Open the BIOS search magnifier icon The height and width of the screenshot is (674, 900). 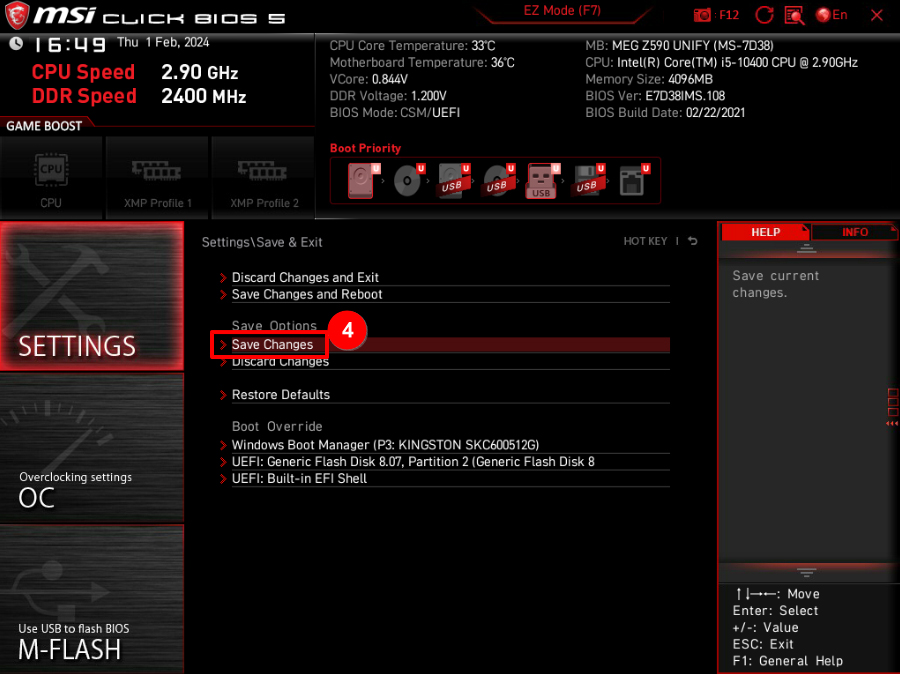coord(794,16)
